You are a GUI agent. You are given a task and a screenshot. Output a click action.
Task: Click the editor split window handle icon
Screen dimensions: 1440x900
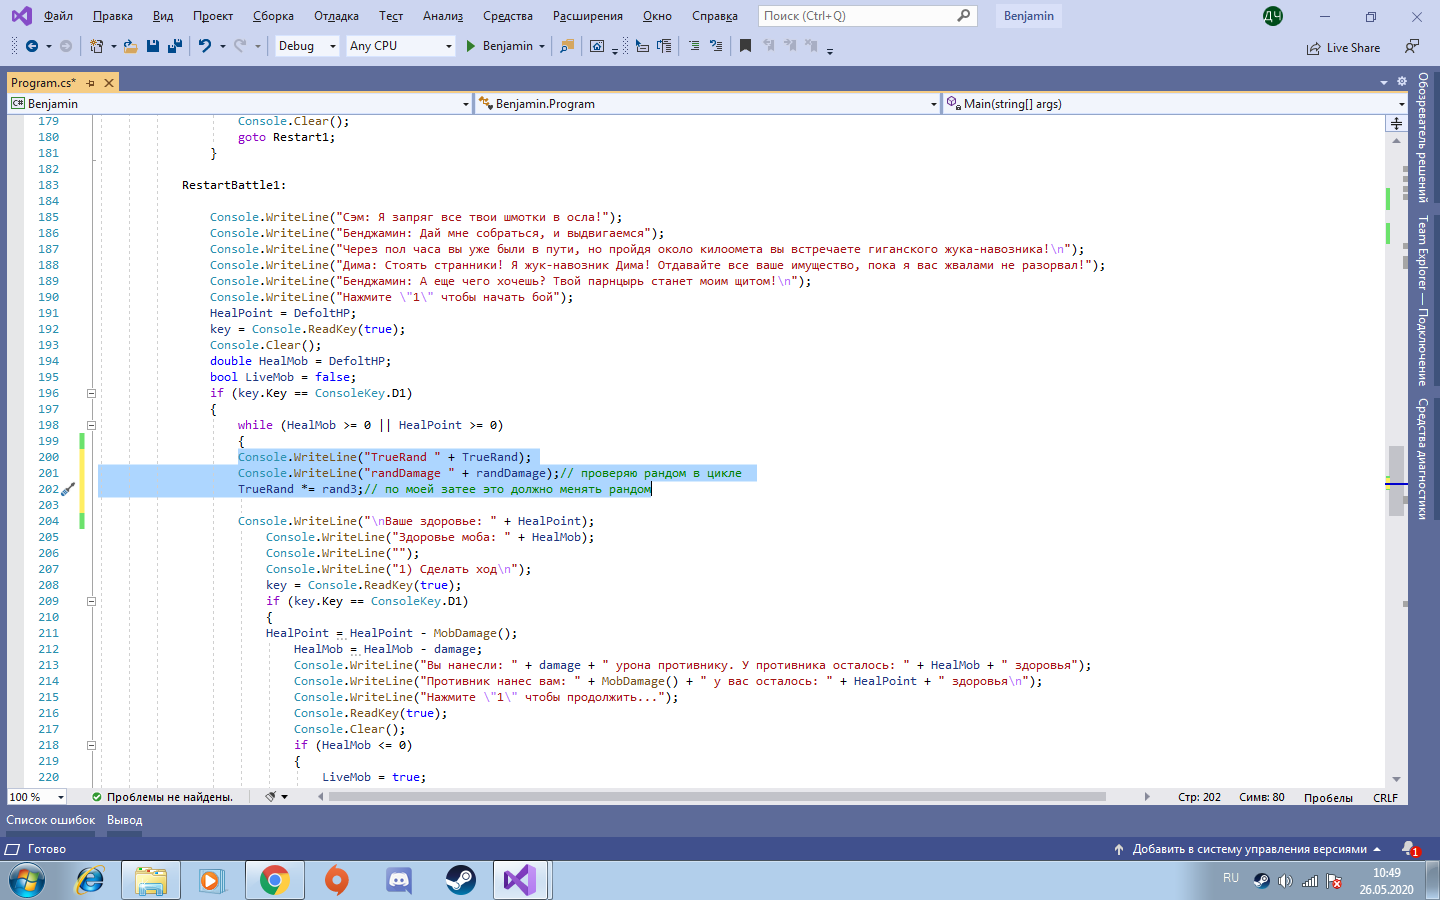click(x=1396, y=123)
